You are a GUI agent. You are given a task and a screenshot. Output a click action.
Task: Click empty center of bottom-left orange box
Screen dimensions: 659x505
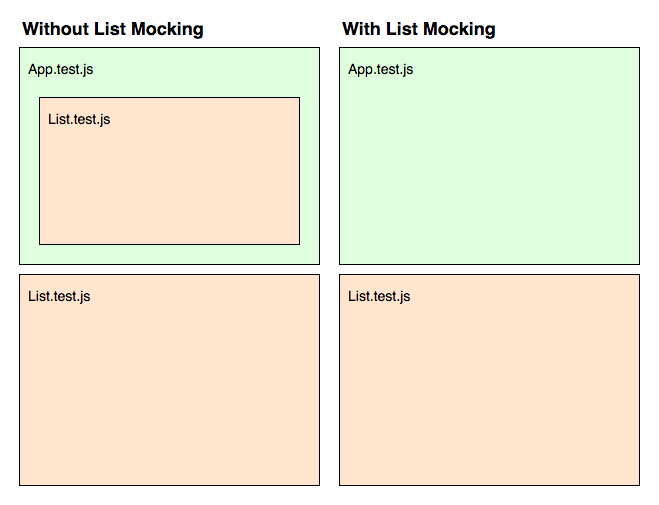click(x=169, y=390)
